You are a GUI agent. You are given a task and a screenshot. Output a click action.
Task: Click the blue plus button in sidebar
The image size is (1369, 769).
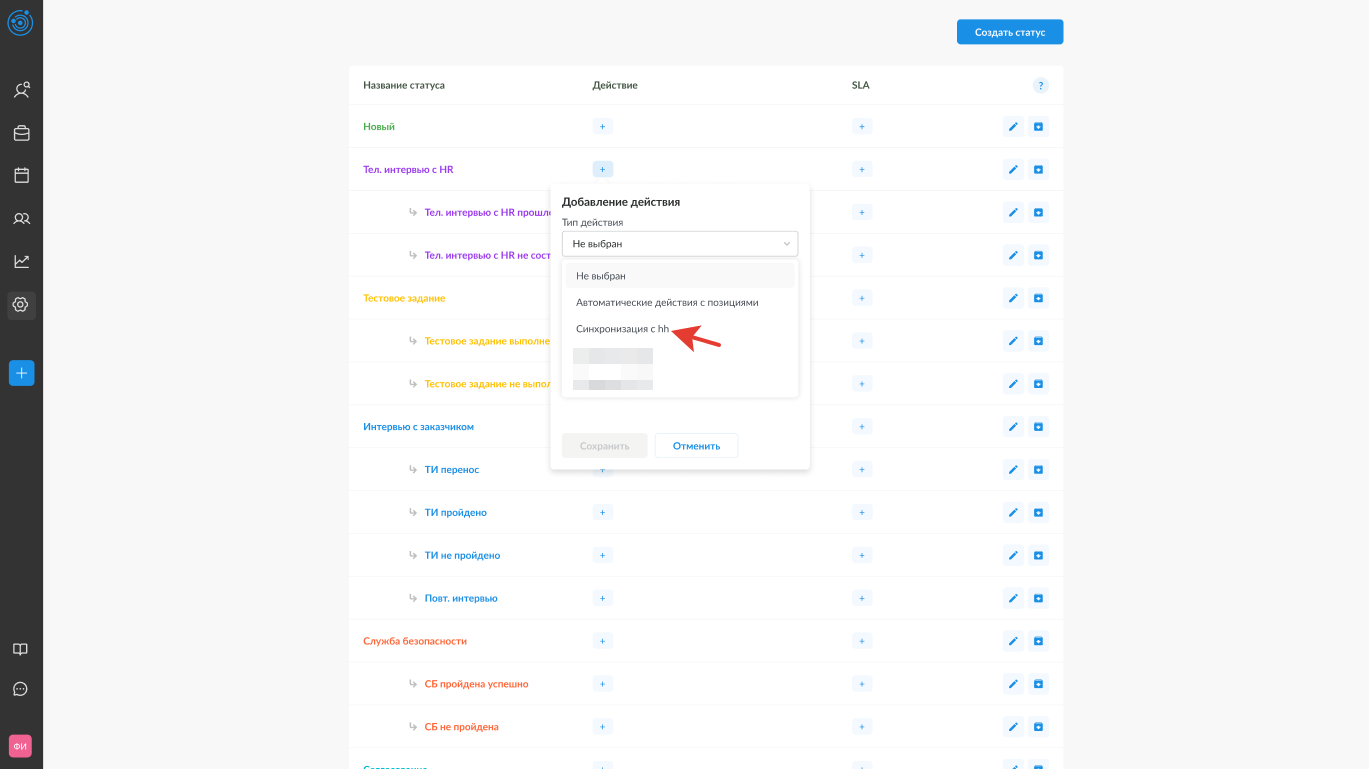pos(21,373)
